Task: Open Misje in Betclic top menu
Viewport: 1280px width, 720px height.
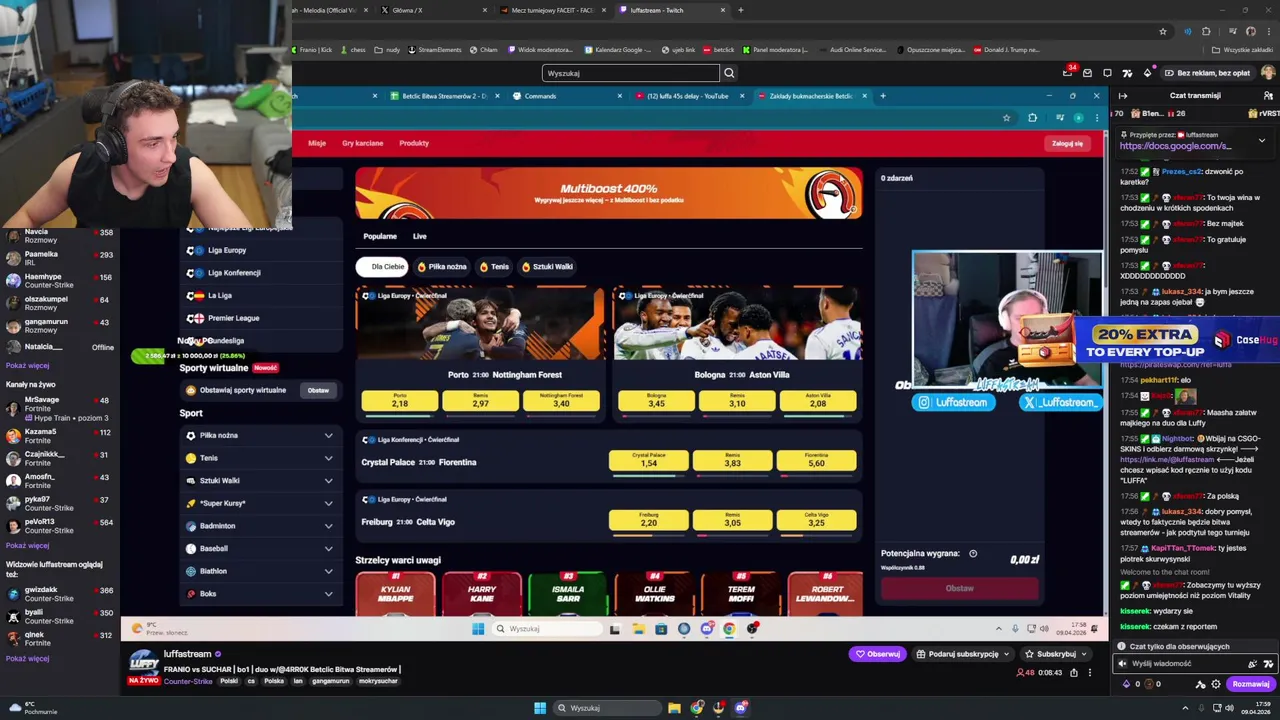Action: click(x=317, y=143)
